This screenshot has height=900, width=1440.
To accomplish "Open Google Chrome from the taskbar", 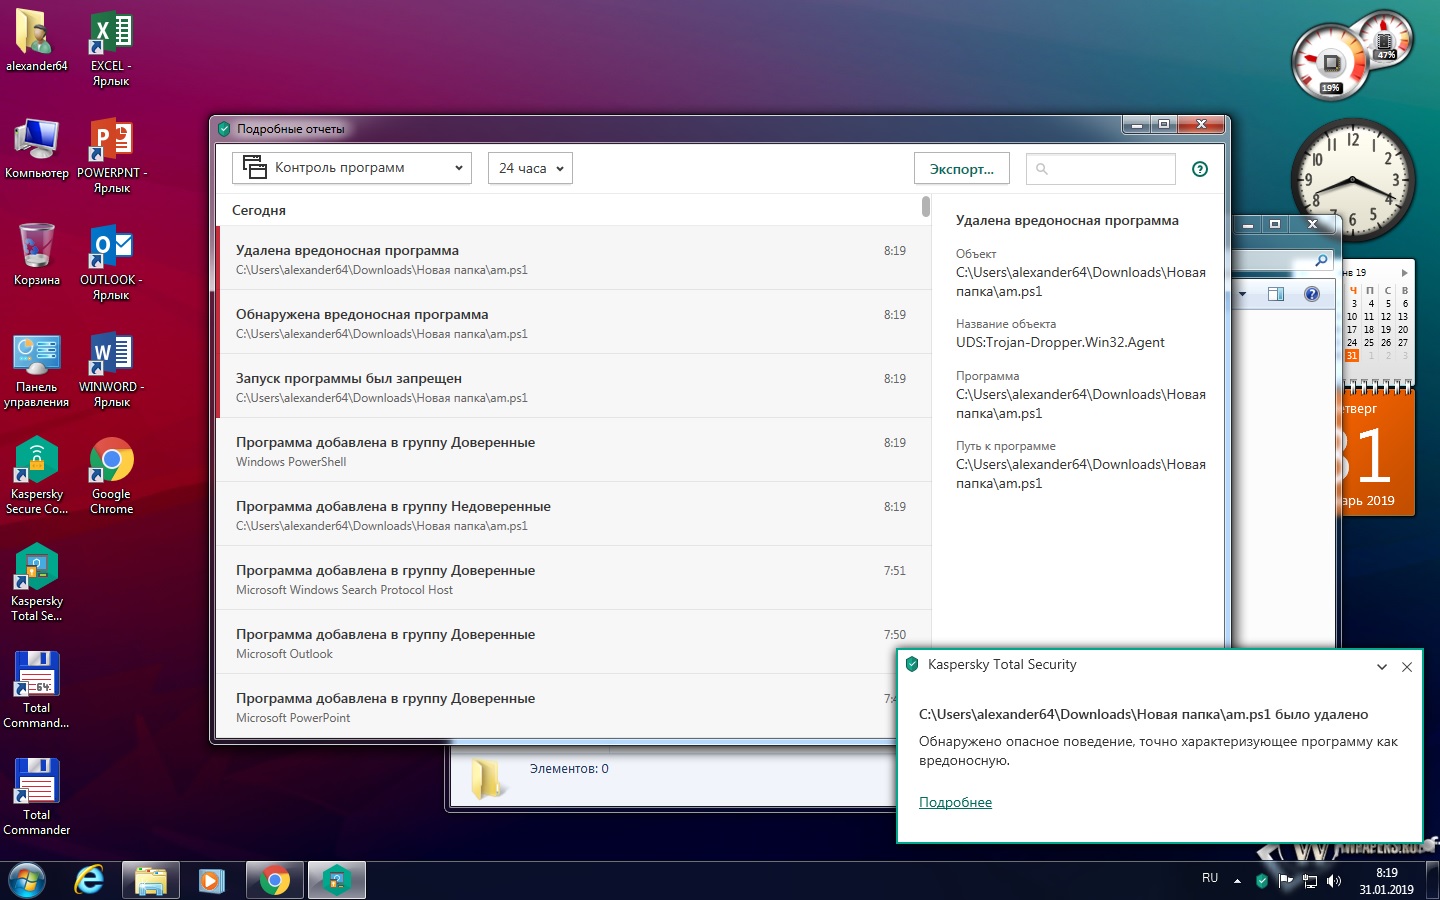I will tap(274, 880).
